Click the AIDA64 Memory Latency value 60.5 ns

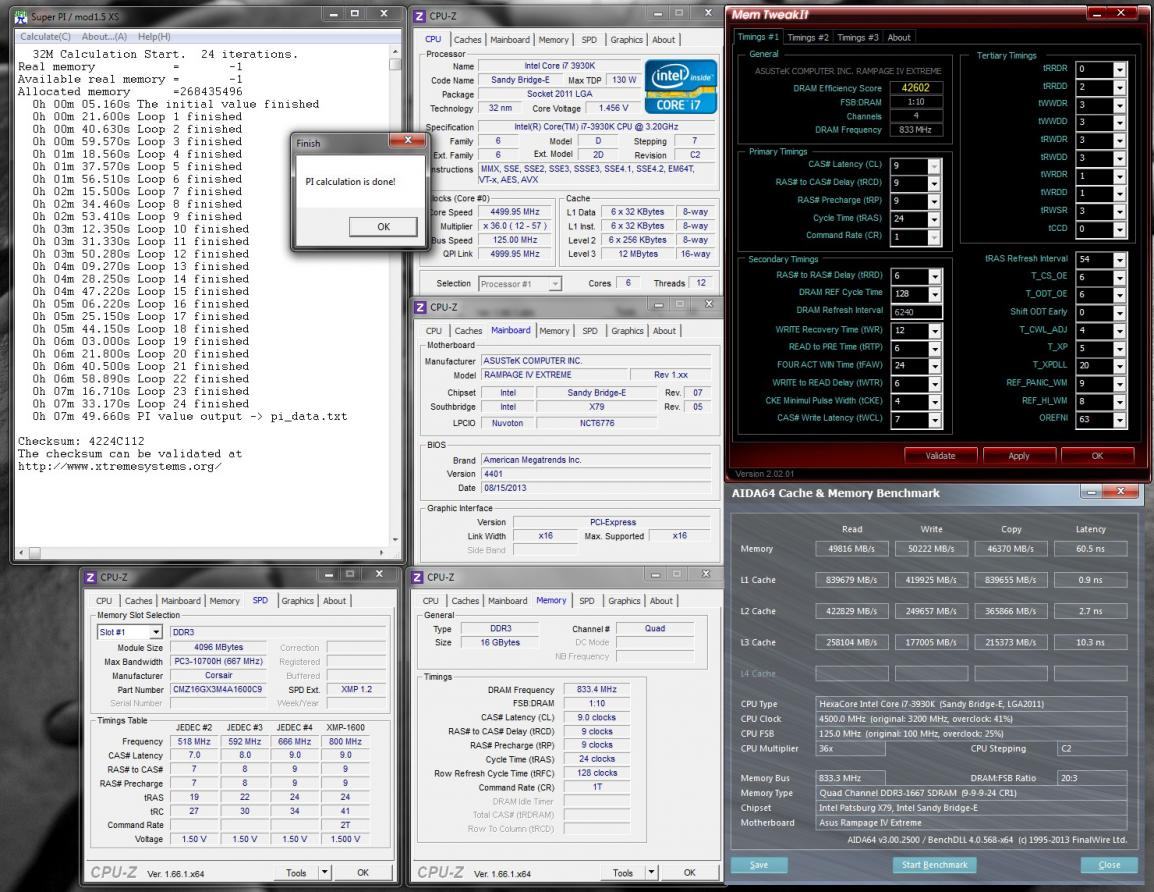point(1090,549)
